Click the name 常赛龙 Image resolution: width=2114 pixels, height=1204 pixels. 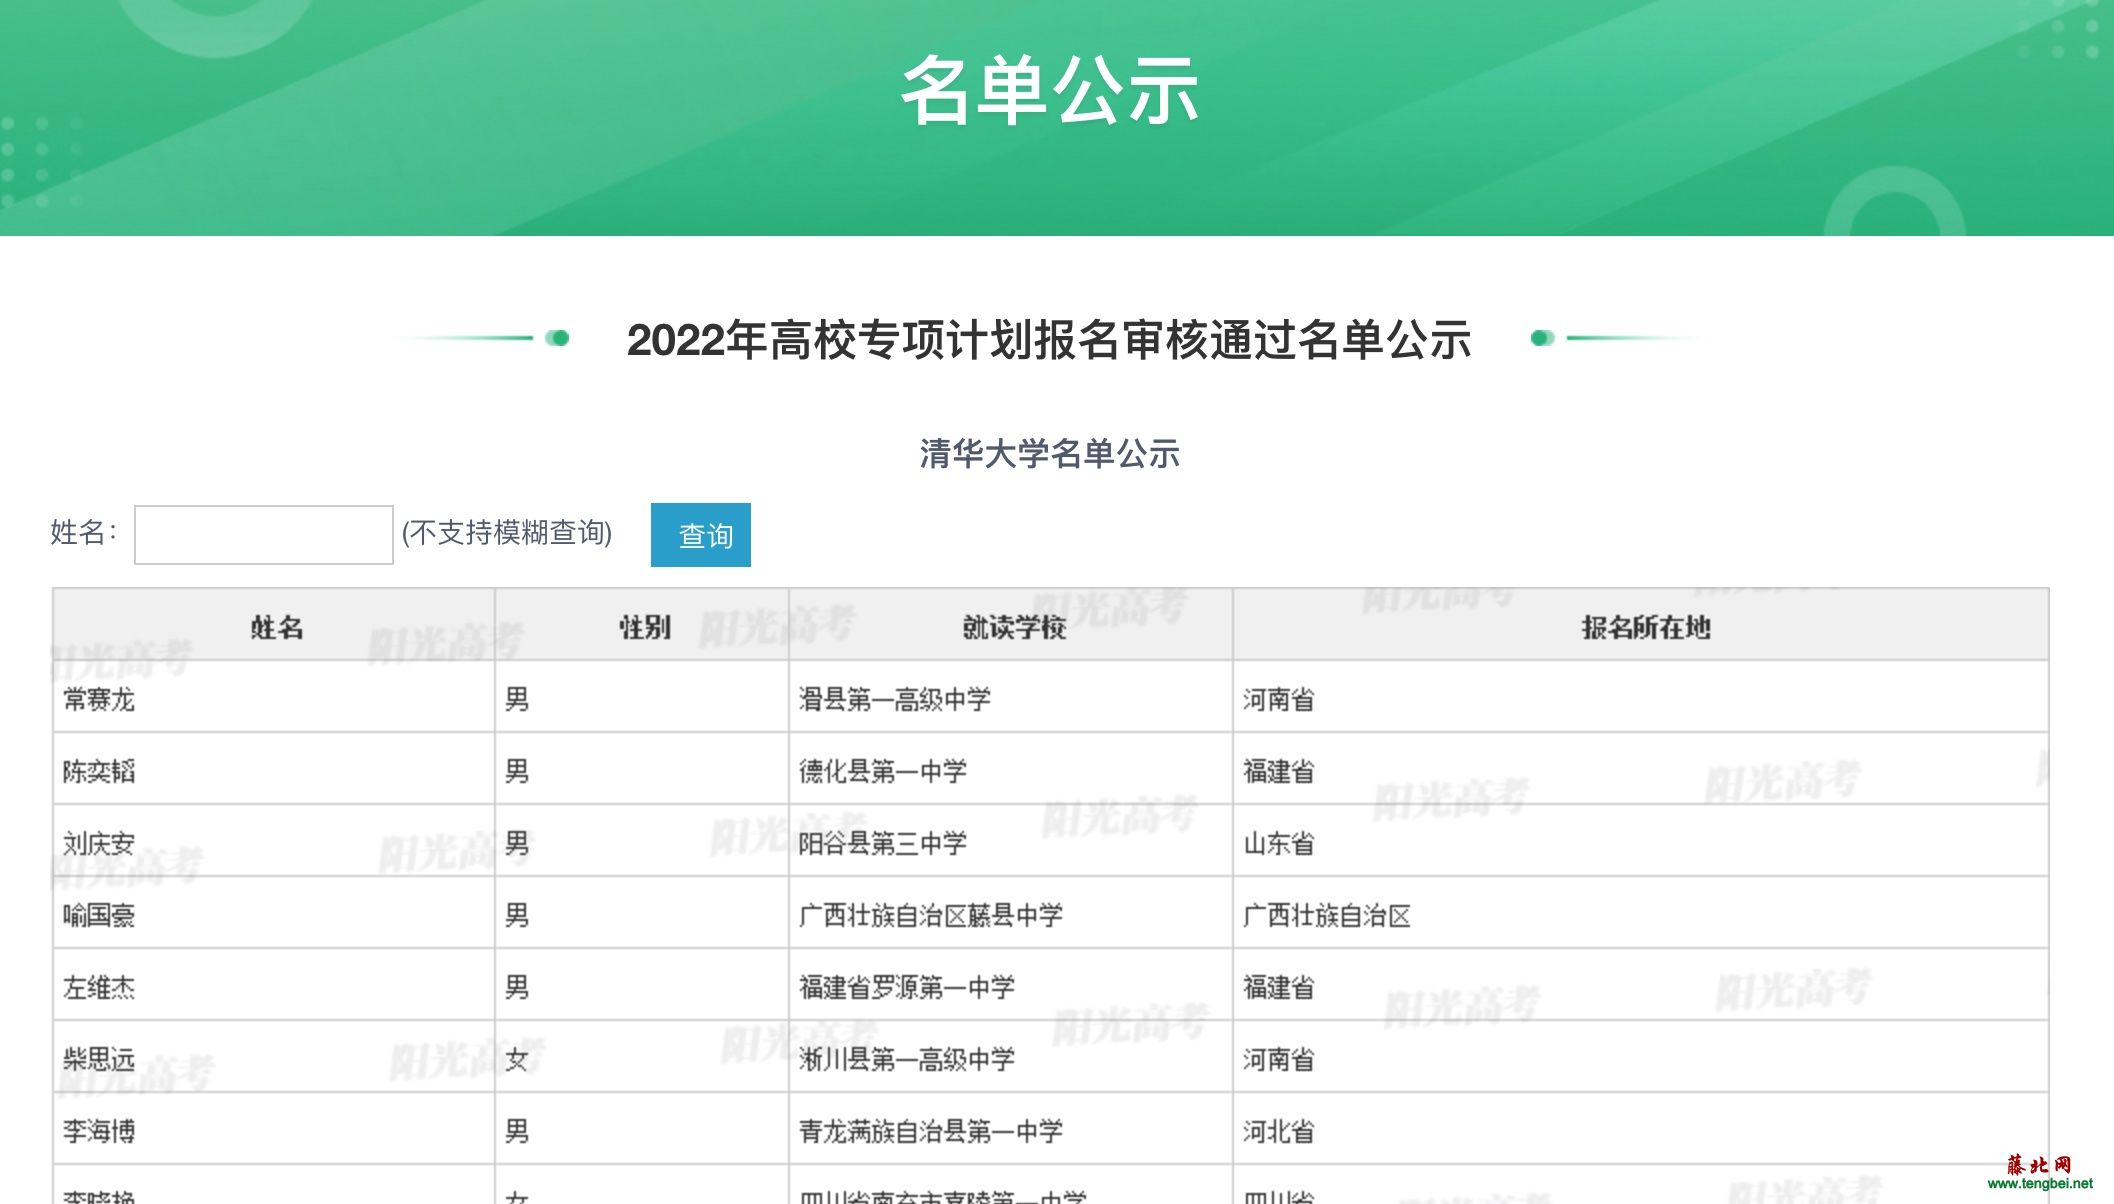99,699
